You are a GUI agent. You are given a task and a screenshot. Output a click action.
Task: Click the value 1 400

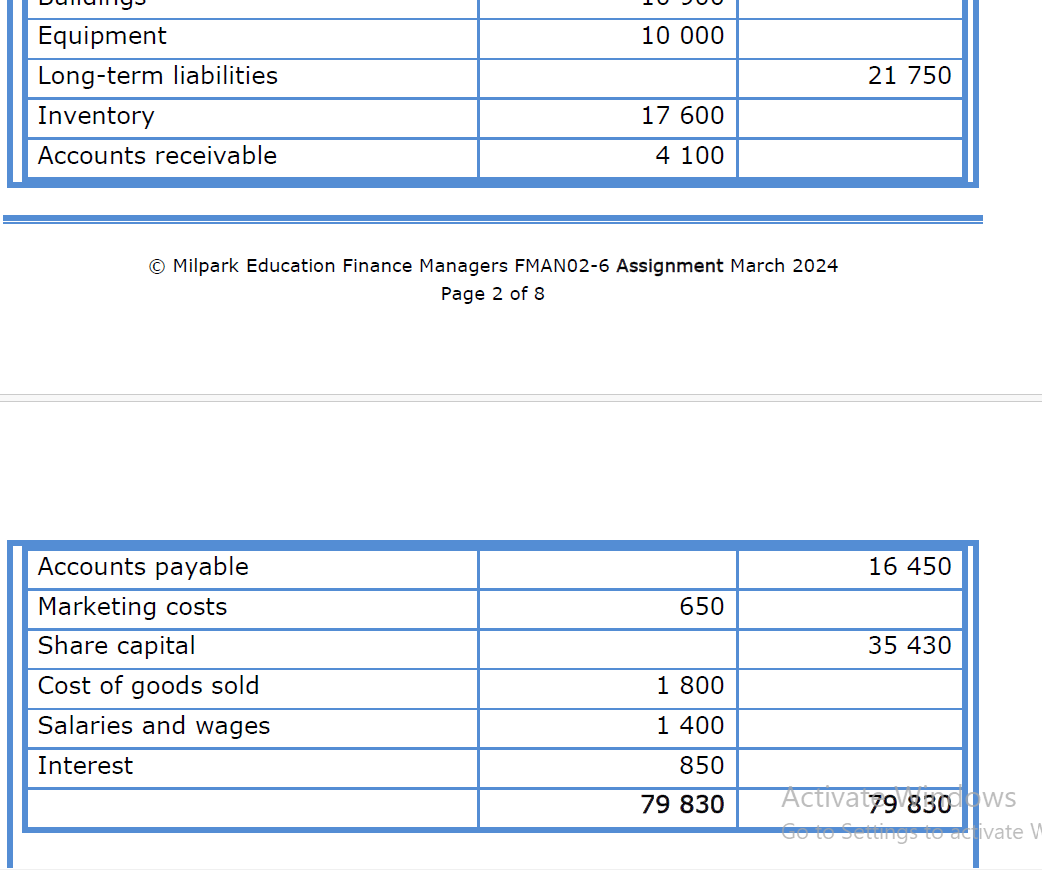(690, 726)
